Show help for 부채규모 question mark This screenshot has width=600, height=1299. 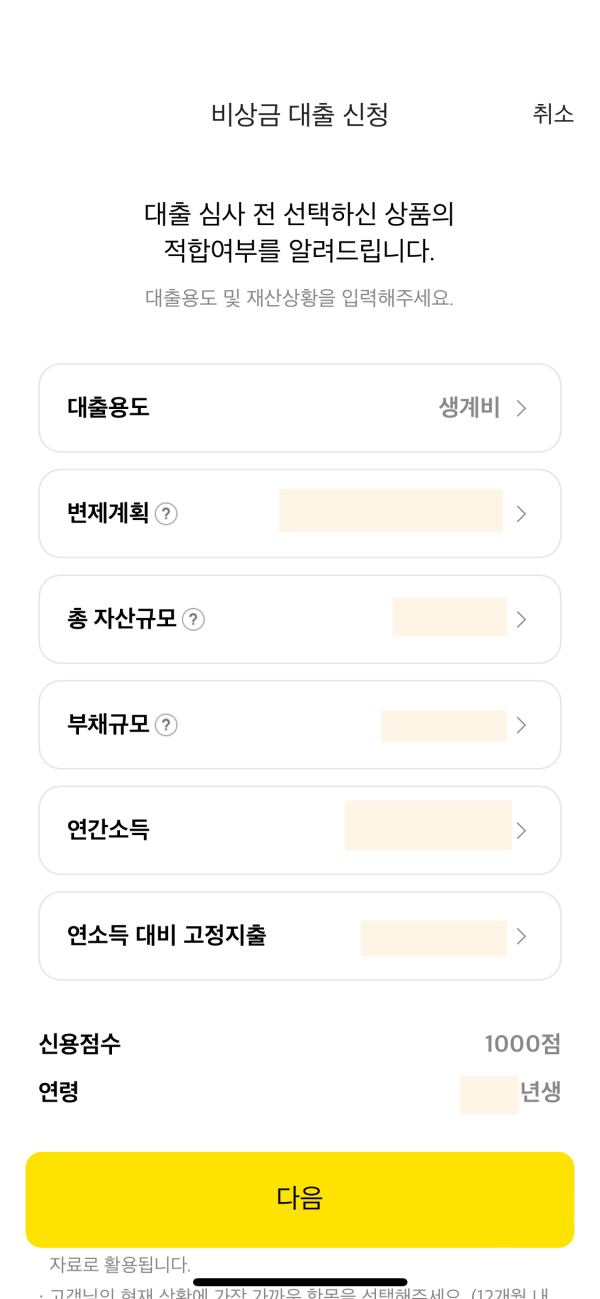(x=166, y=725)
